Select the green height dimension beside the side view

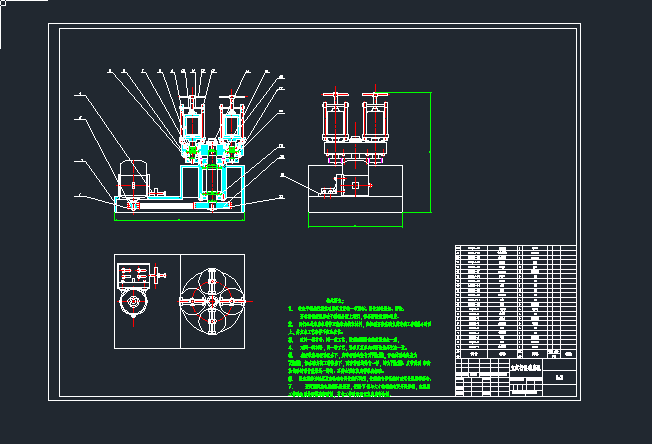431,150
